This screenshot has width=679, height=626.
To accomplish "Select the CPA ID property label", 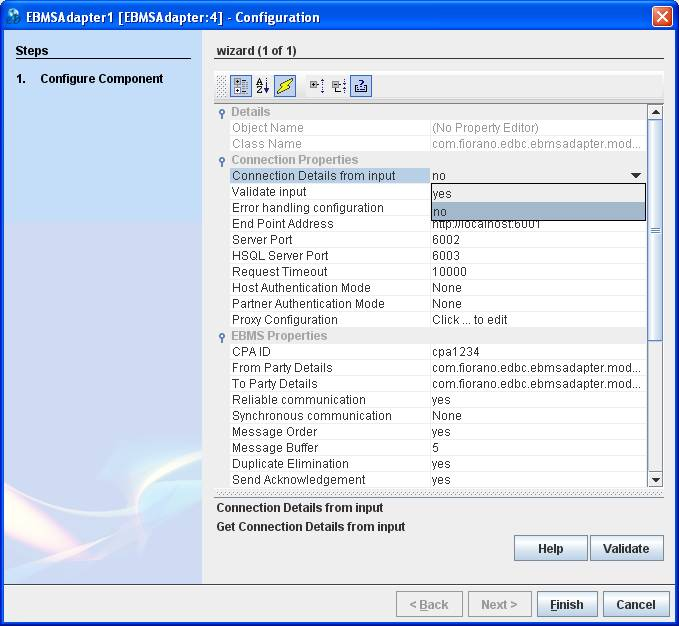I will [x=251, y=352].
